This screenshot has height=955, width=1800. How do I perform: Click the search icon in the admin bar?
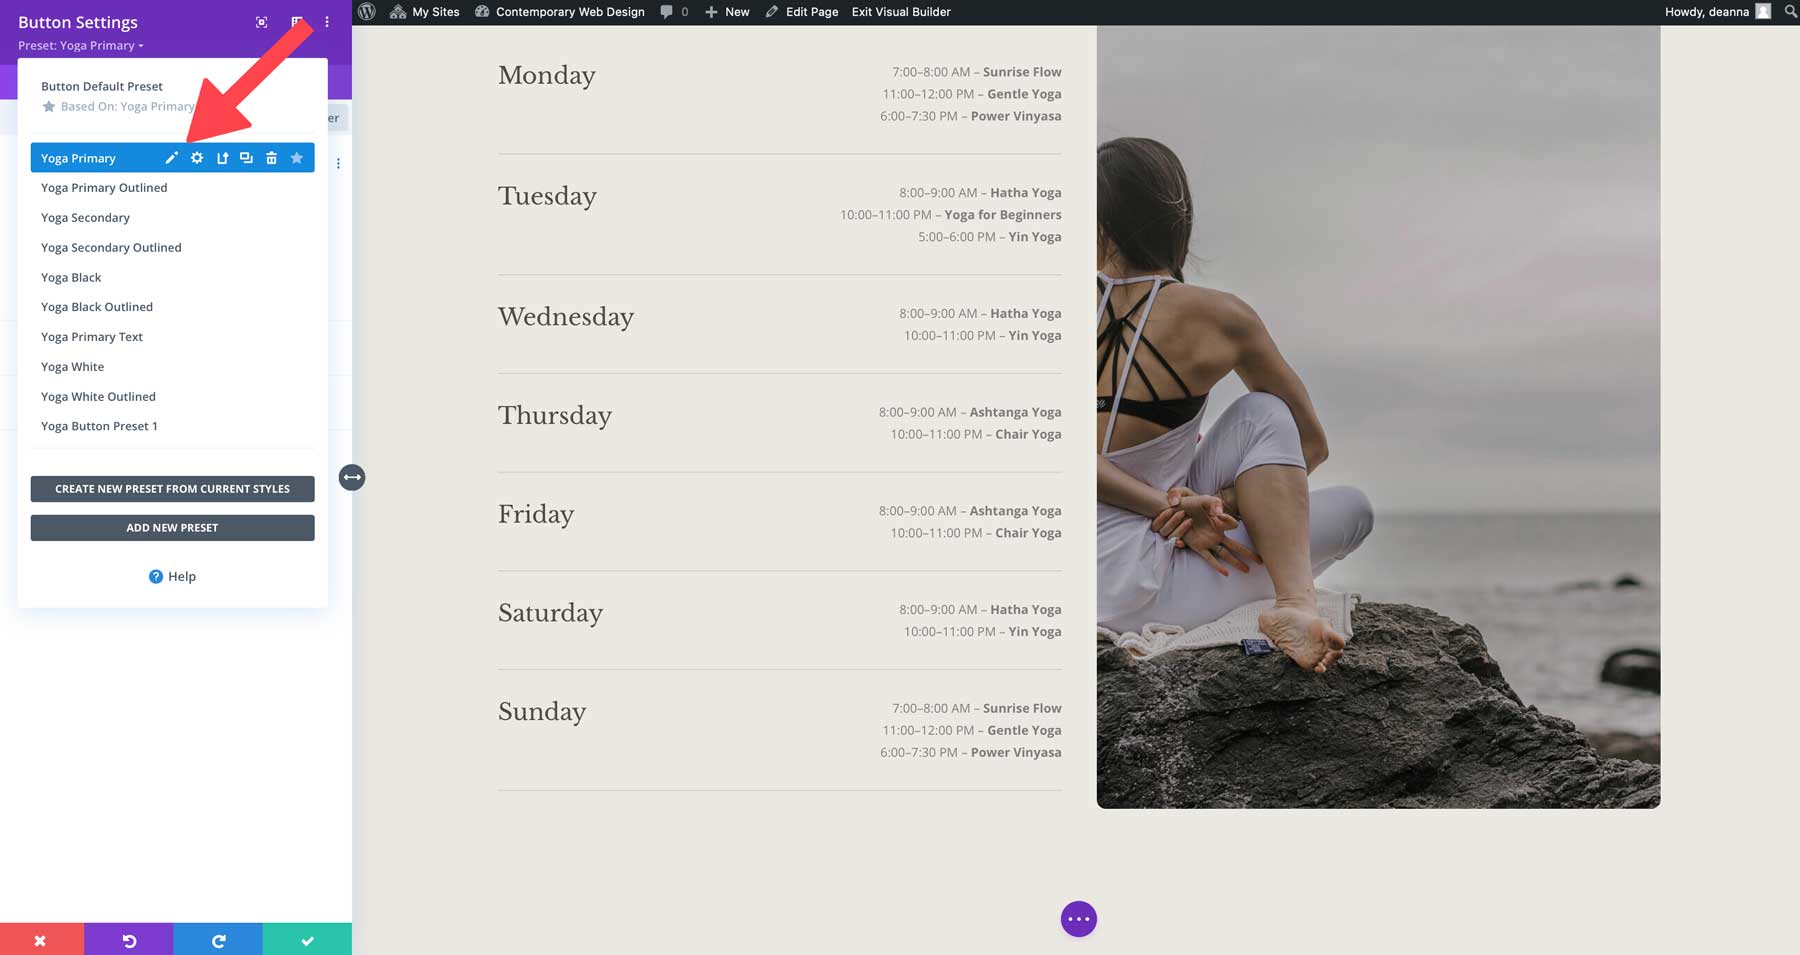tap(1789, 11)
